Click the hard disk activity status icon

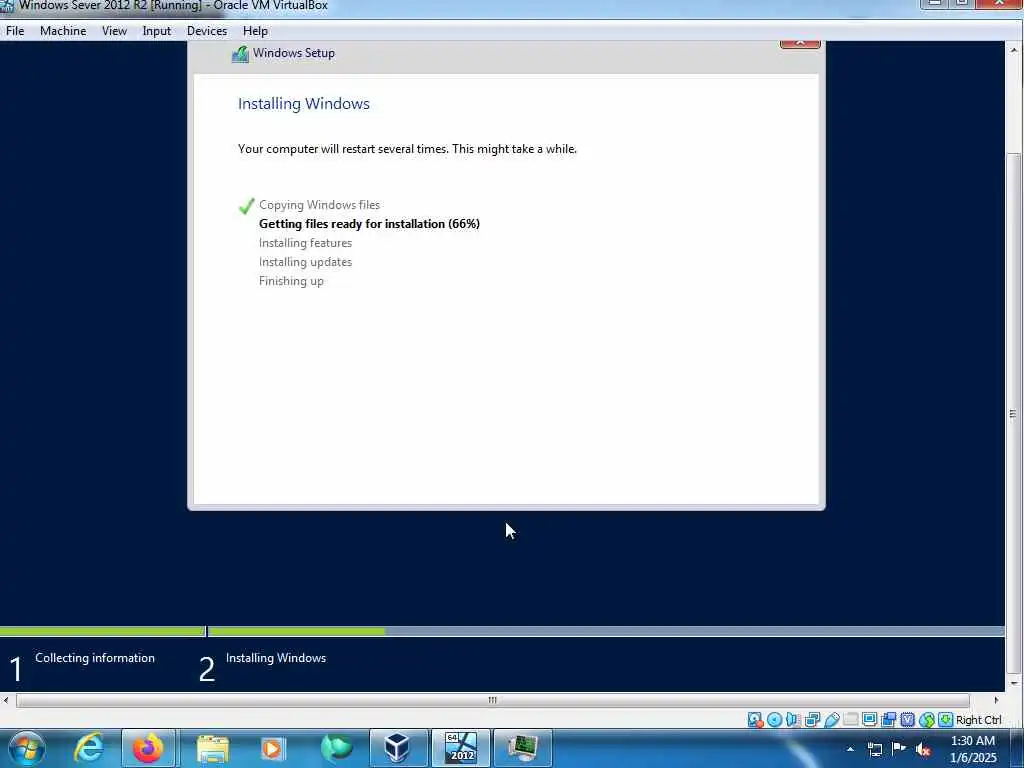pos(755,720)
